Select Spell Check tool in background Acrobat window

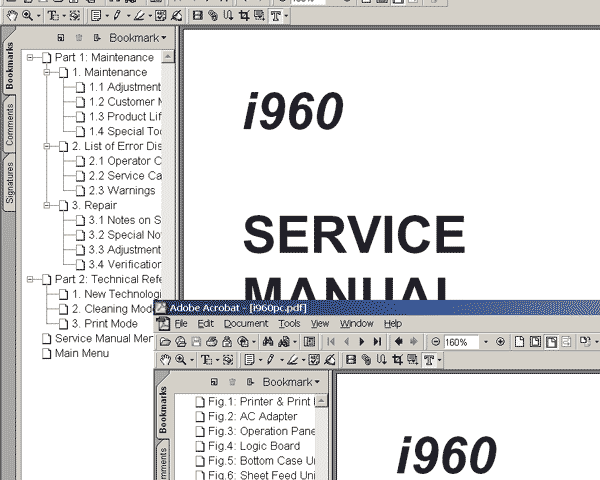(160, 16)
